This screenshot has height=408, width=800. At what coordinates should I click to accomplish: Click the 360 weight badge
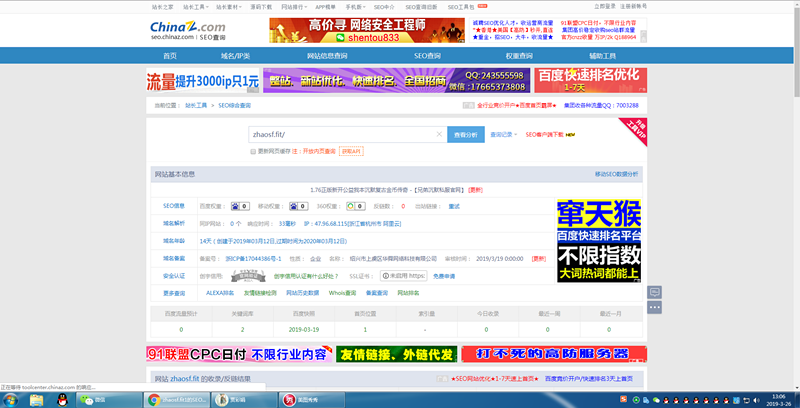point(356,207)
